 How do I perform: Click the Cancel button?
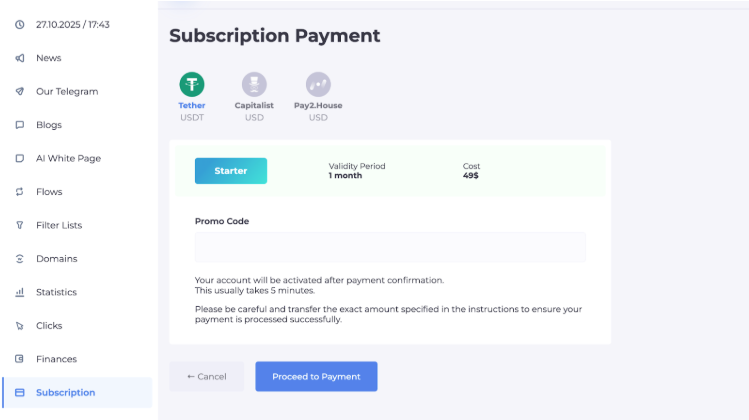(x=207, y=376)
